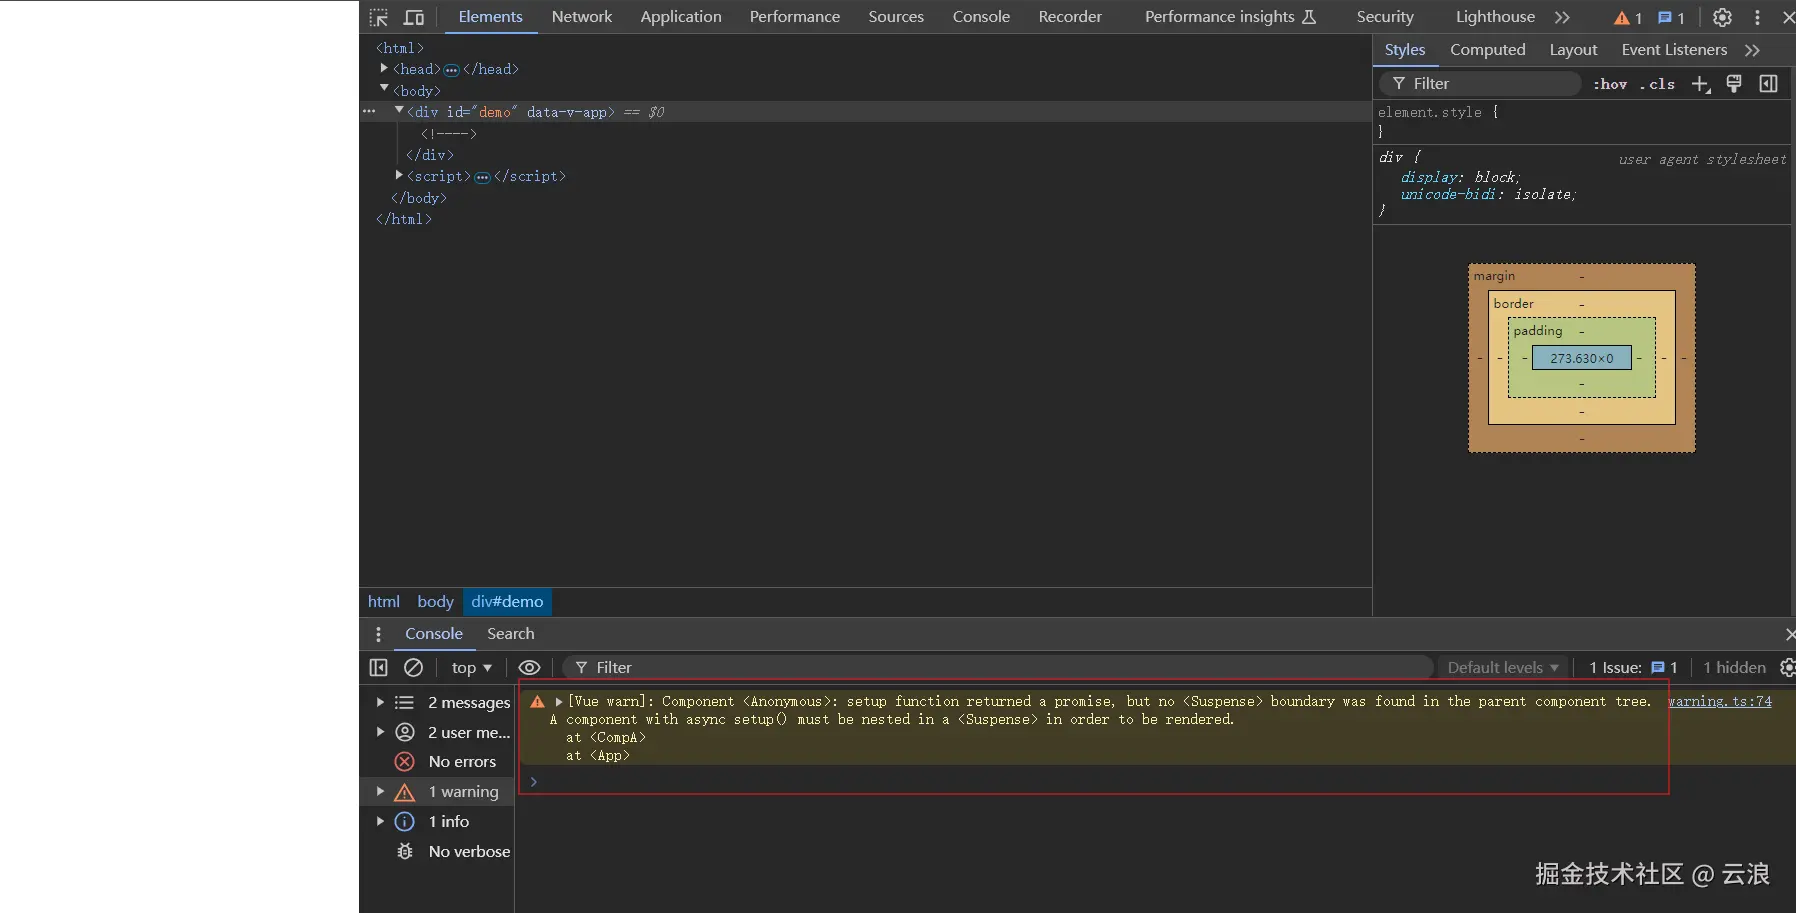Toggle the console sidebar panel icon
This screenshot has width=1796, height=913.
pos(378,667)
